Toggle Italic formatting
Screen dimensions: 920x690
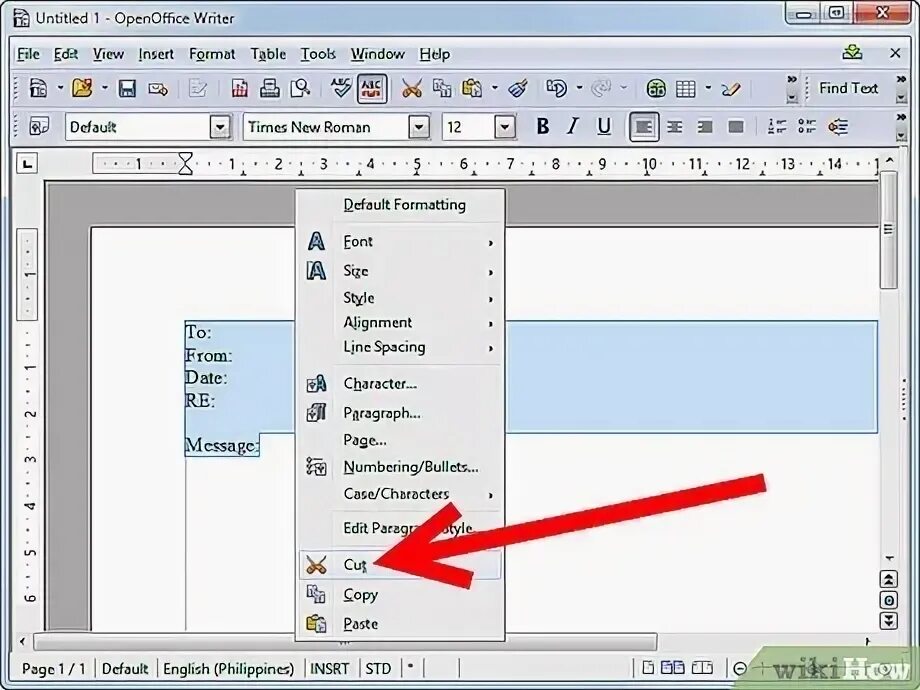click(573, 126)
